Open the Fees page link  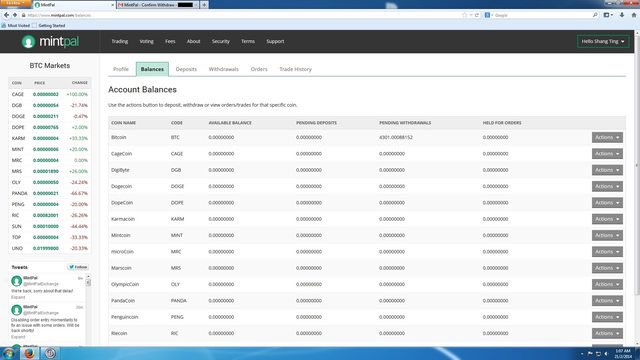click(170, 41)
